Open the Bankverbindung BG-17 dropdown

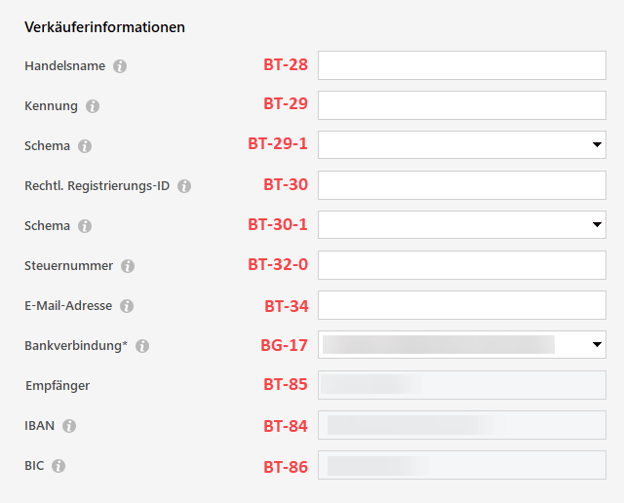462,345
